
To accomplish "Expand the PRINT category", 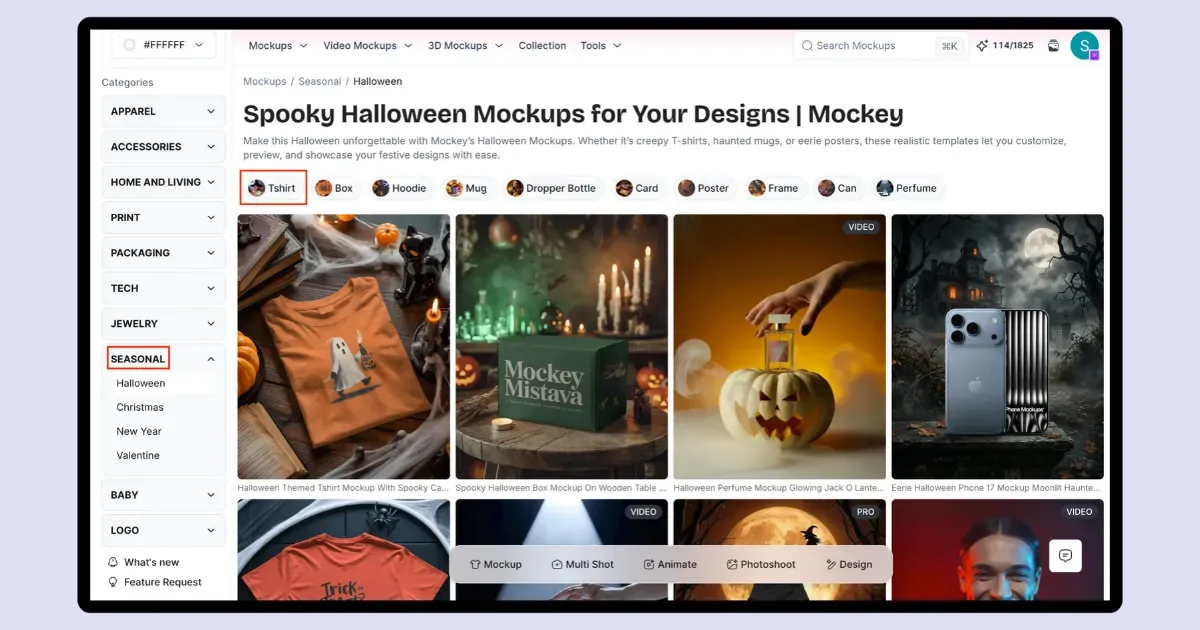I will click(x=163, y=217).
